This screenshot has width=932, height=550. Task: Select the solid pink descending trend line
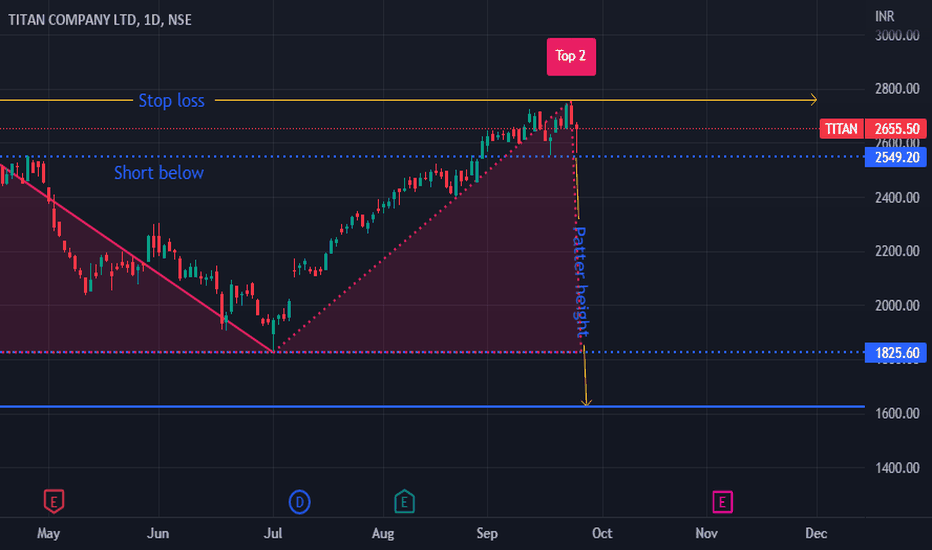[137, 259]
